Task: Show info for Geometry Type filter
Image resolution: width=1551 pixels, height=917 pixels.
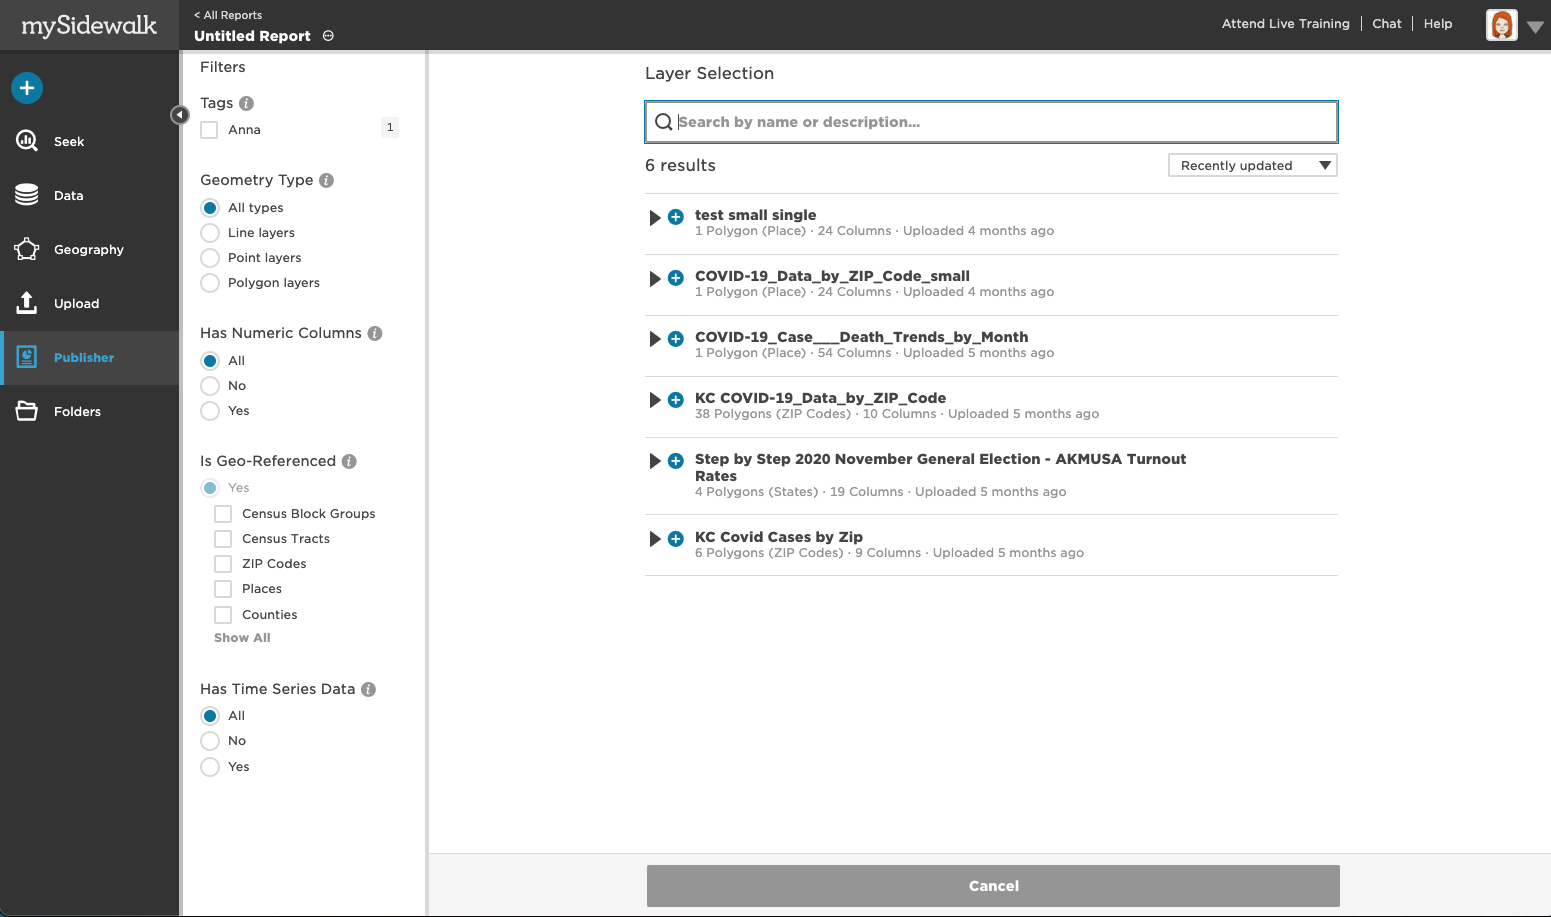Action: click(326, 180)
